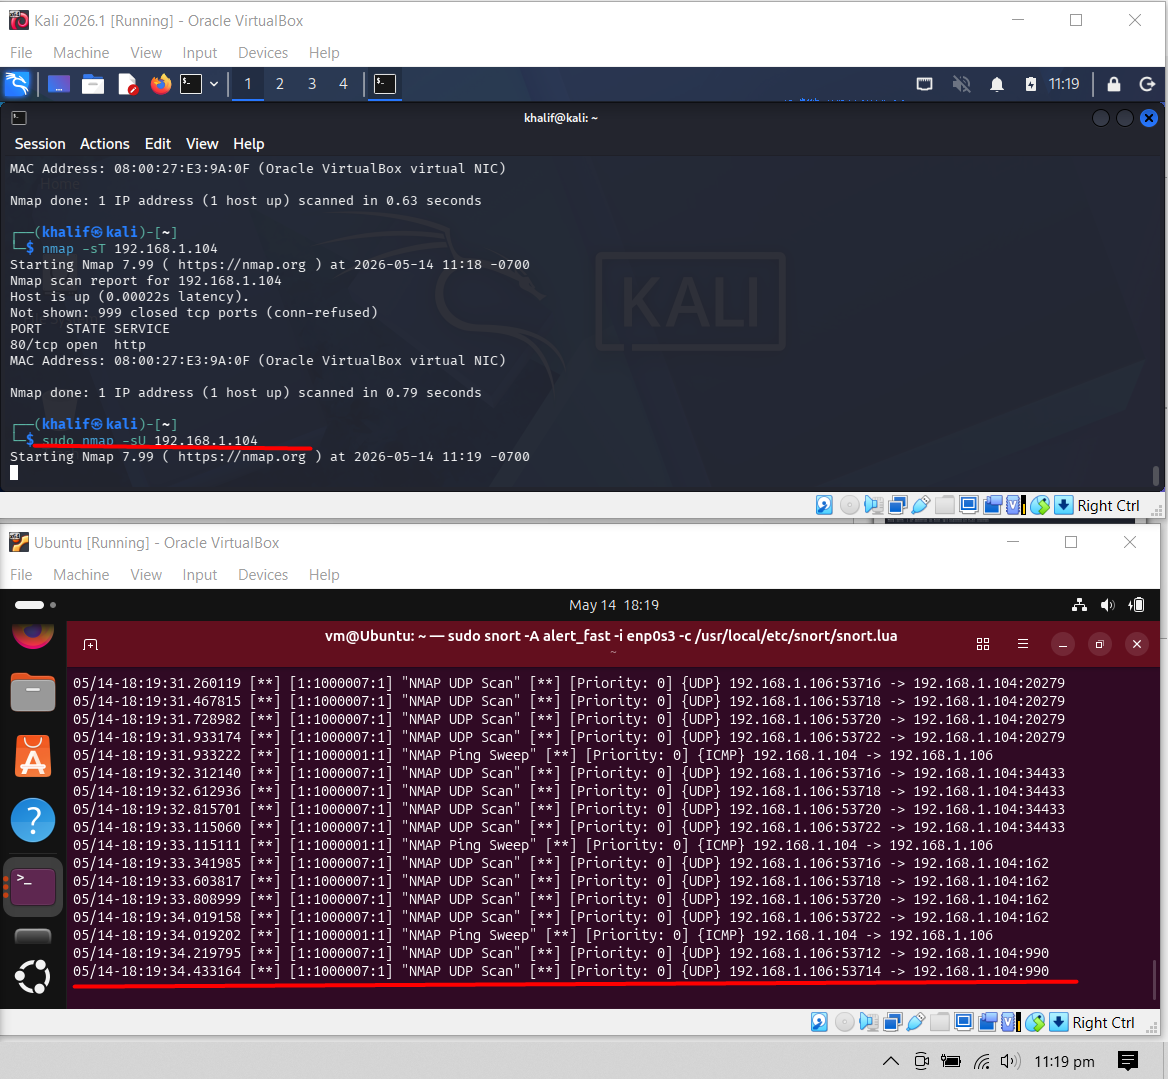
Task: Open new tab in Ubuntu terminal
Action: point(91,644)
